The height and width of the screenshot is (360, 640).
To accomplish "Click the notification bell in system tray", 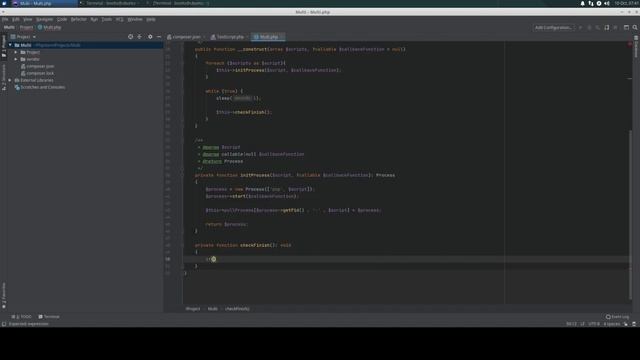I will (x=582, y=3).
